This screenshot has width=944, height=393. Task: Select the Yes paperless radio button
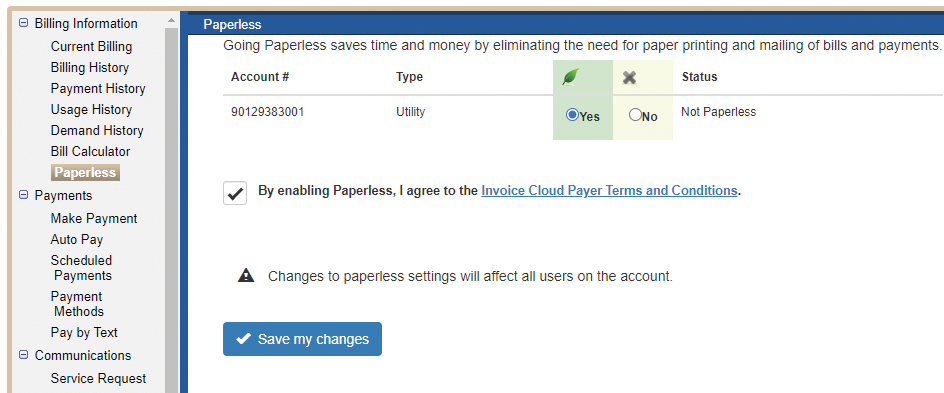pyautogui.click(x=573, y=115)
